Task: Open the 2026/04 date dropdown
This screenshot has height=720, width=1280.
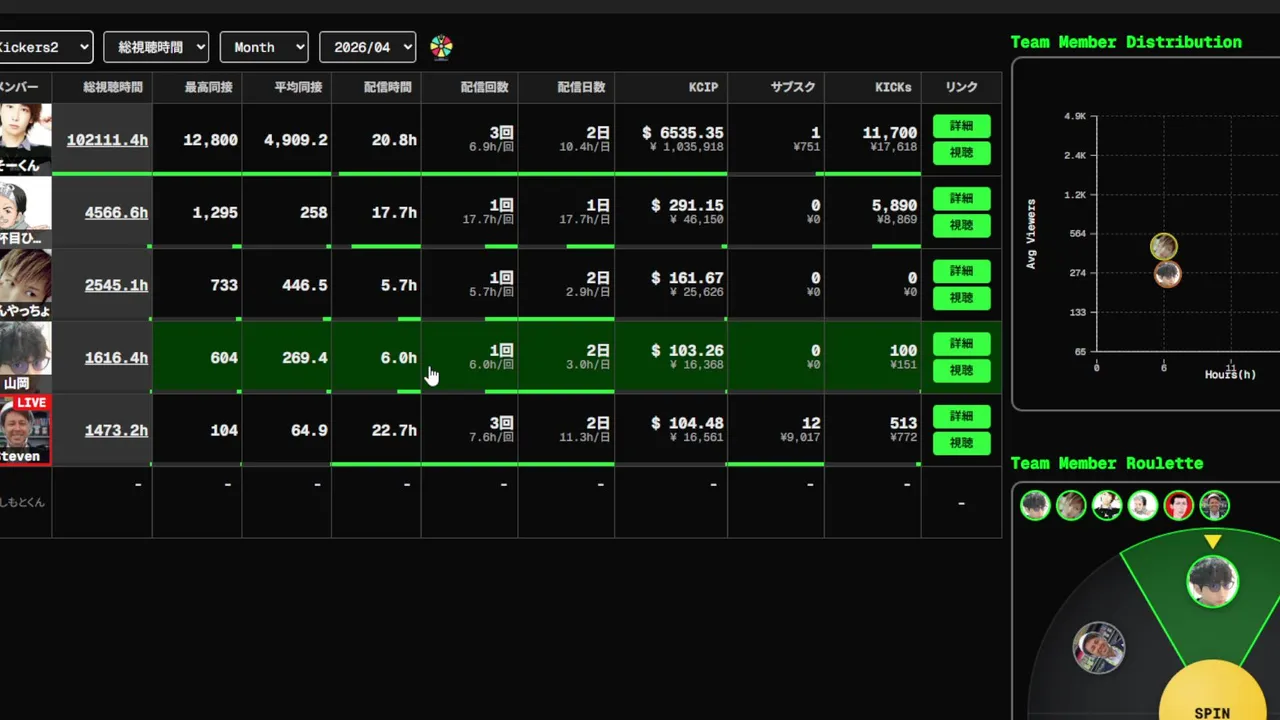Action: click(x=367, y=47)
